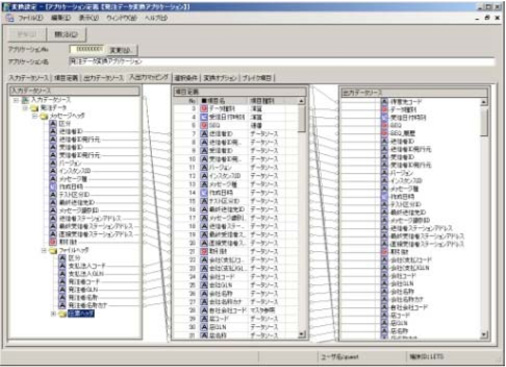Switch to the 選択条件 tab
506x367 pixels.
(186, 78)
